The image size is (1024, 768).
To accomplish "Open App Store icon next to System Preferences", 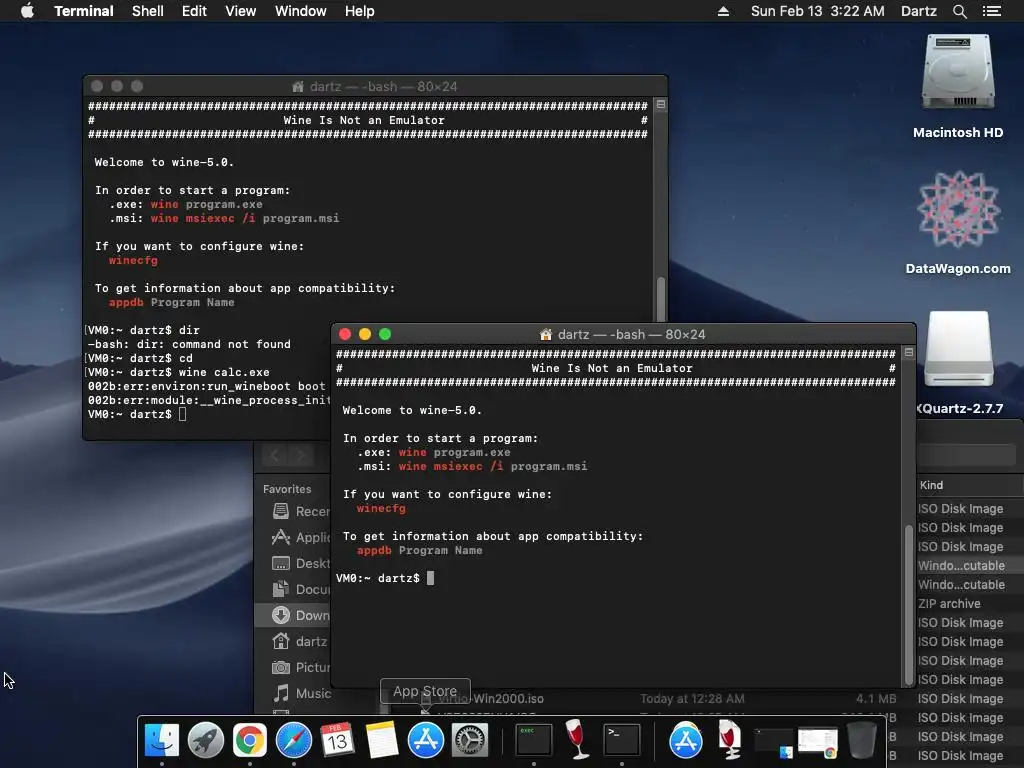I will point(426,740).
